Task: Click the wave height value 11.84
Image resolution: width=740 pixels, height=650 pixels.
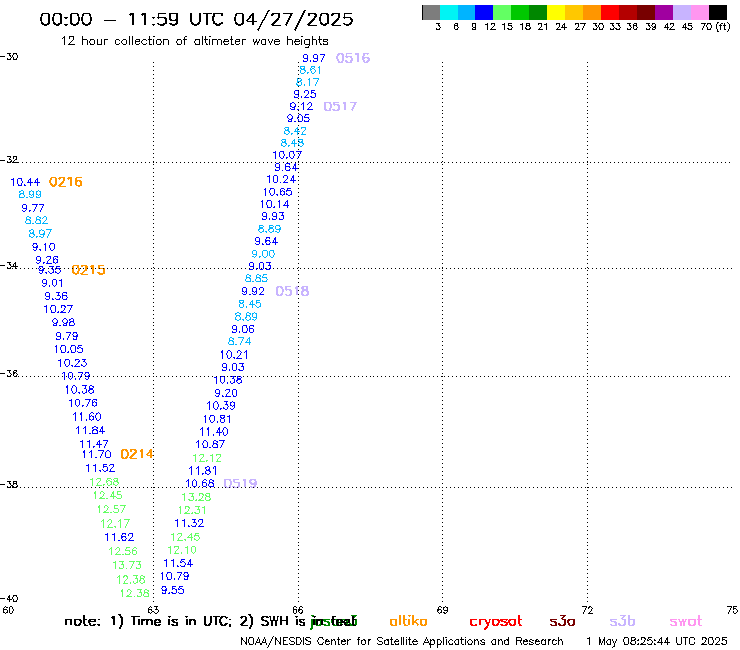Action: coord(90,431)
